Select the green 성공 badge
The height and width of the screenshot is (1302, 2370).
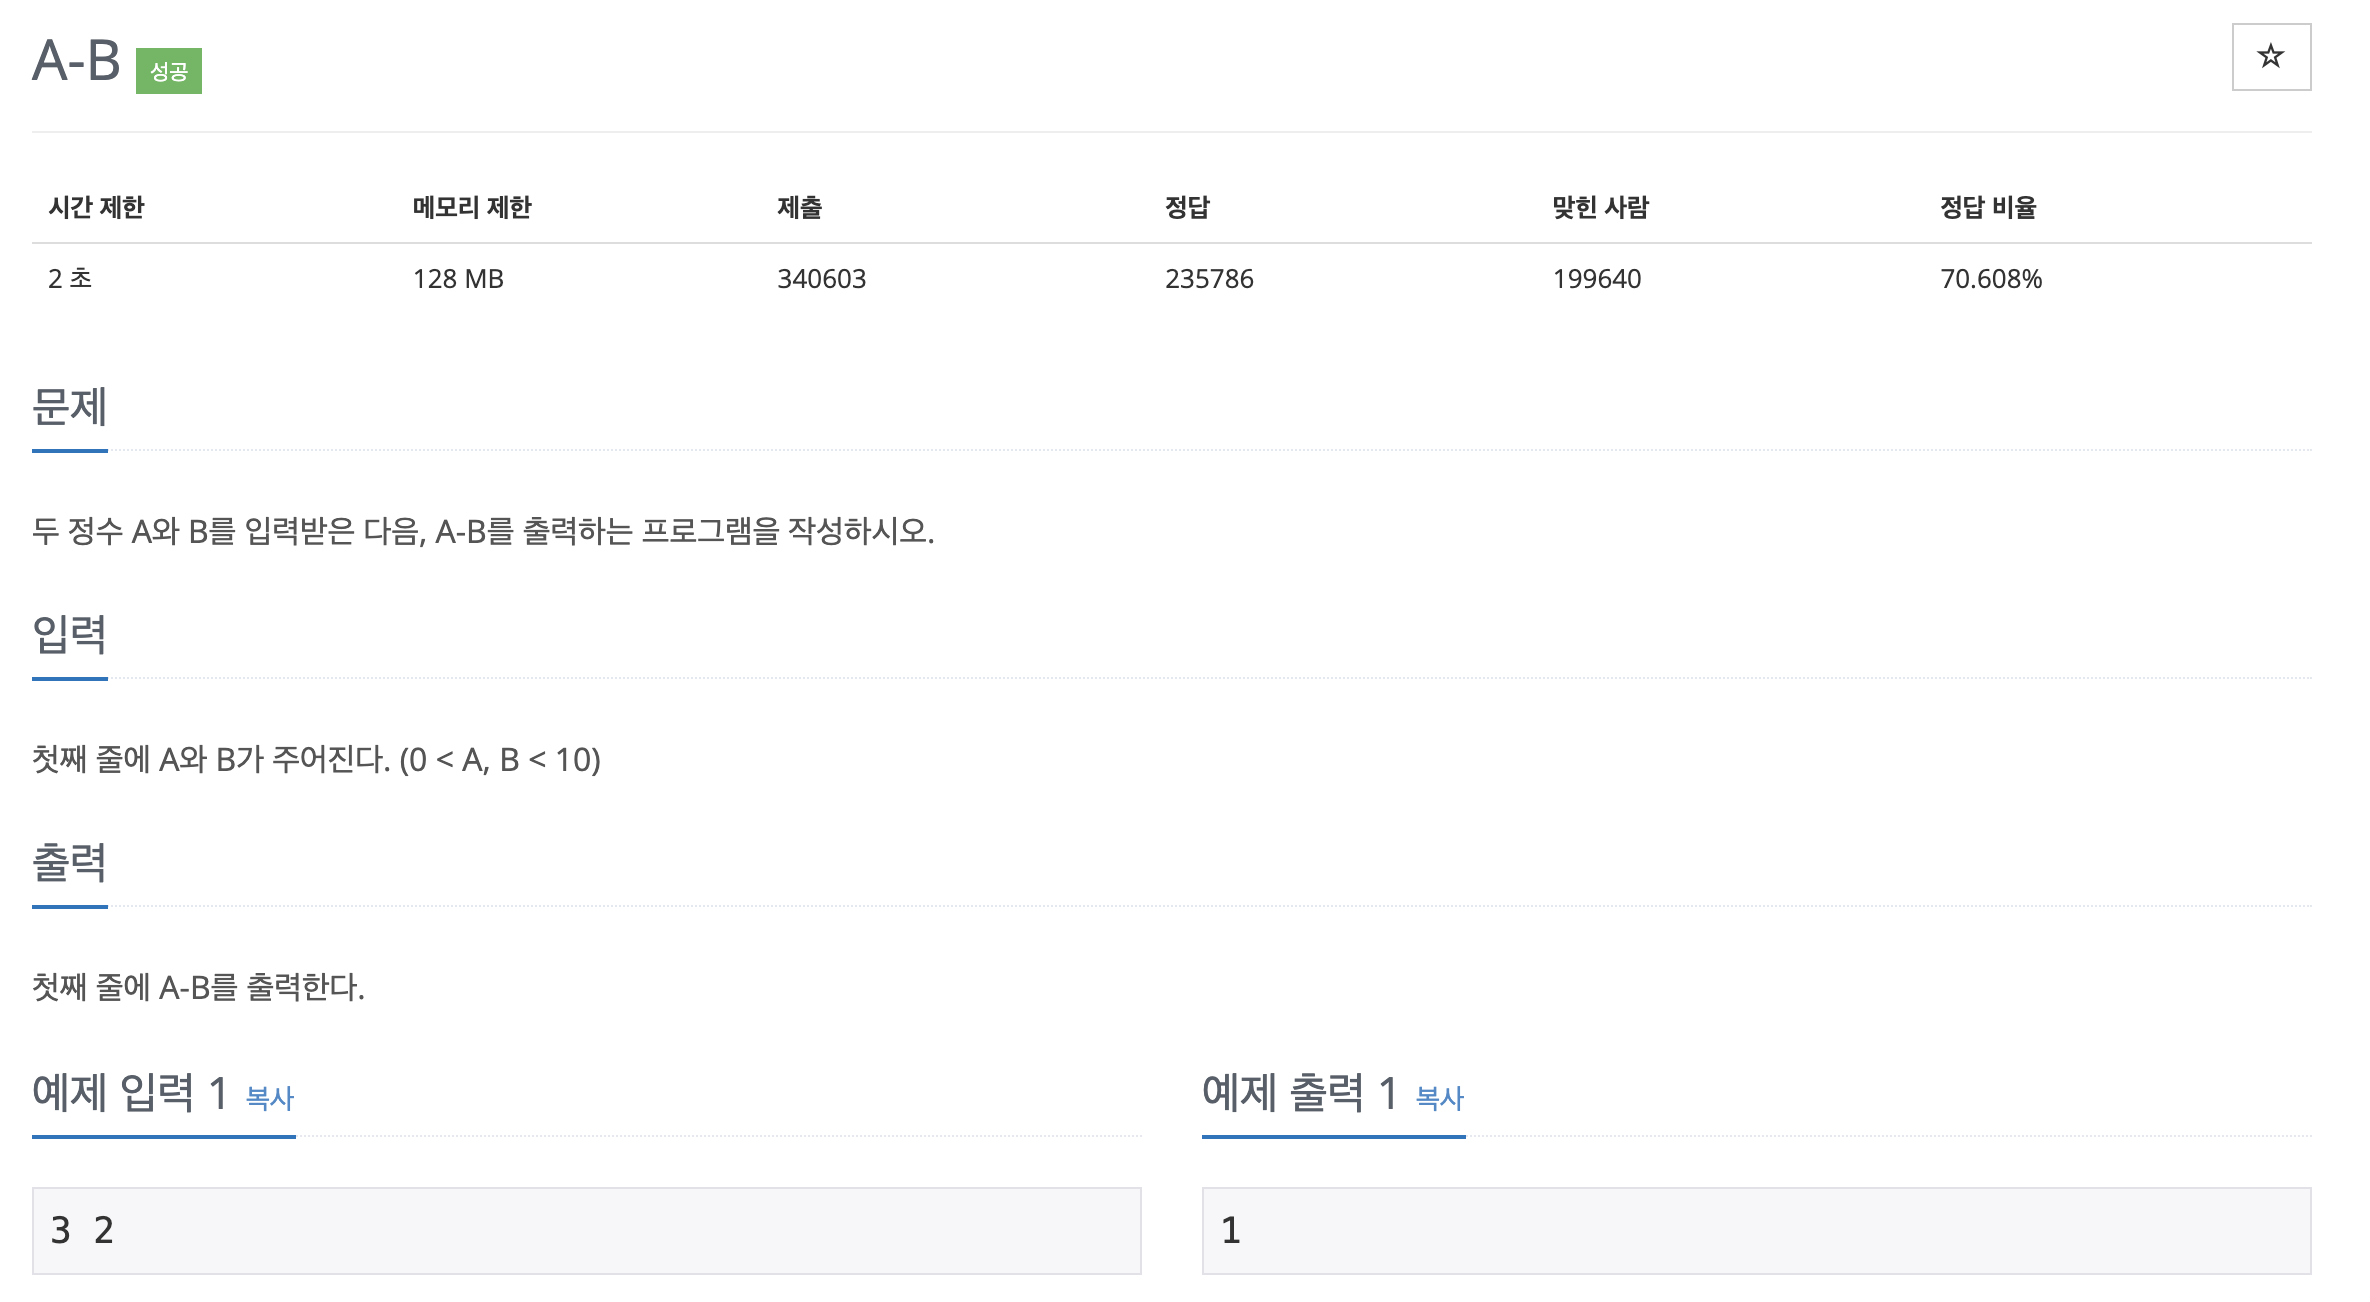[x=167, y=71]
